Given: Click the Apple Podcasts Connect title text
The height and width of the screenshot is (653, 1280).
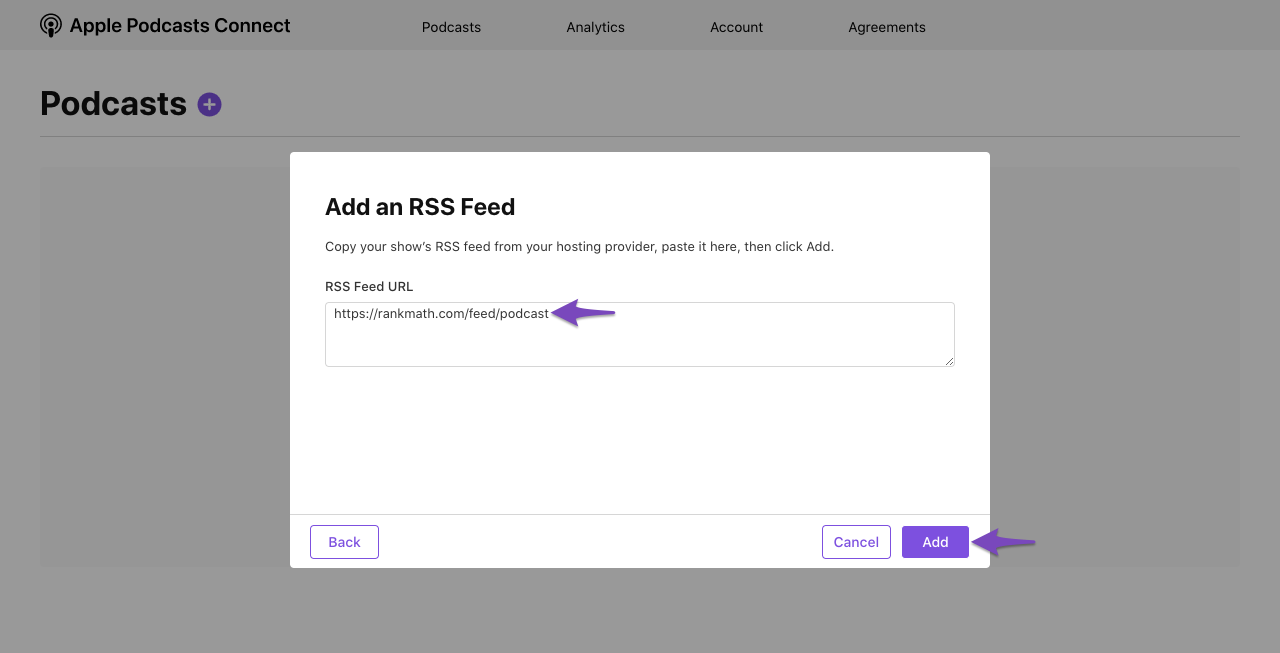Looking at the screenshot, I should point(180,26).
